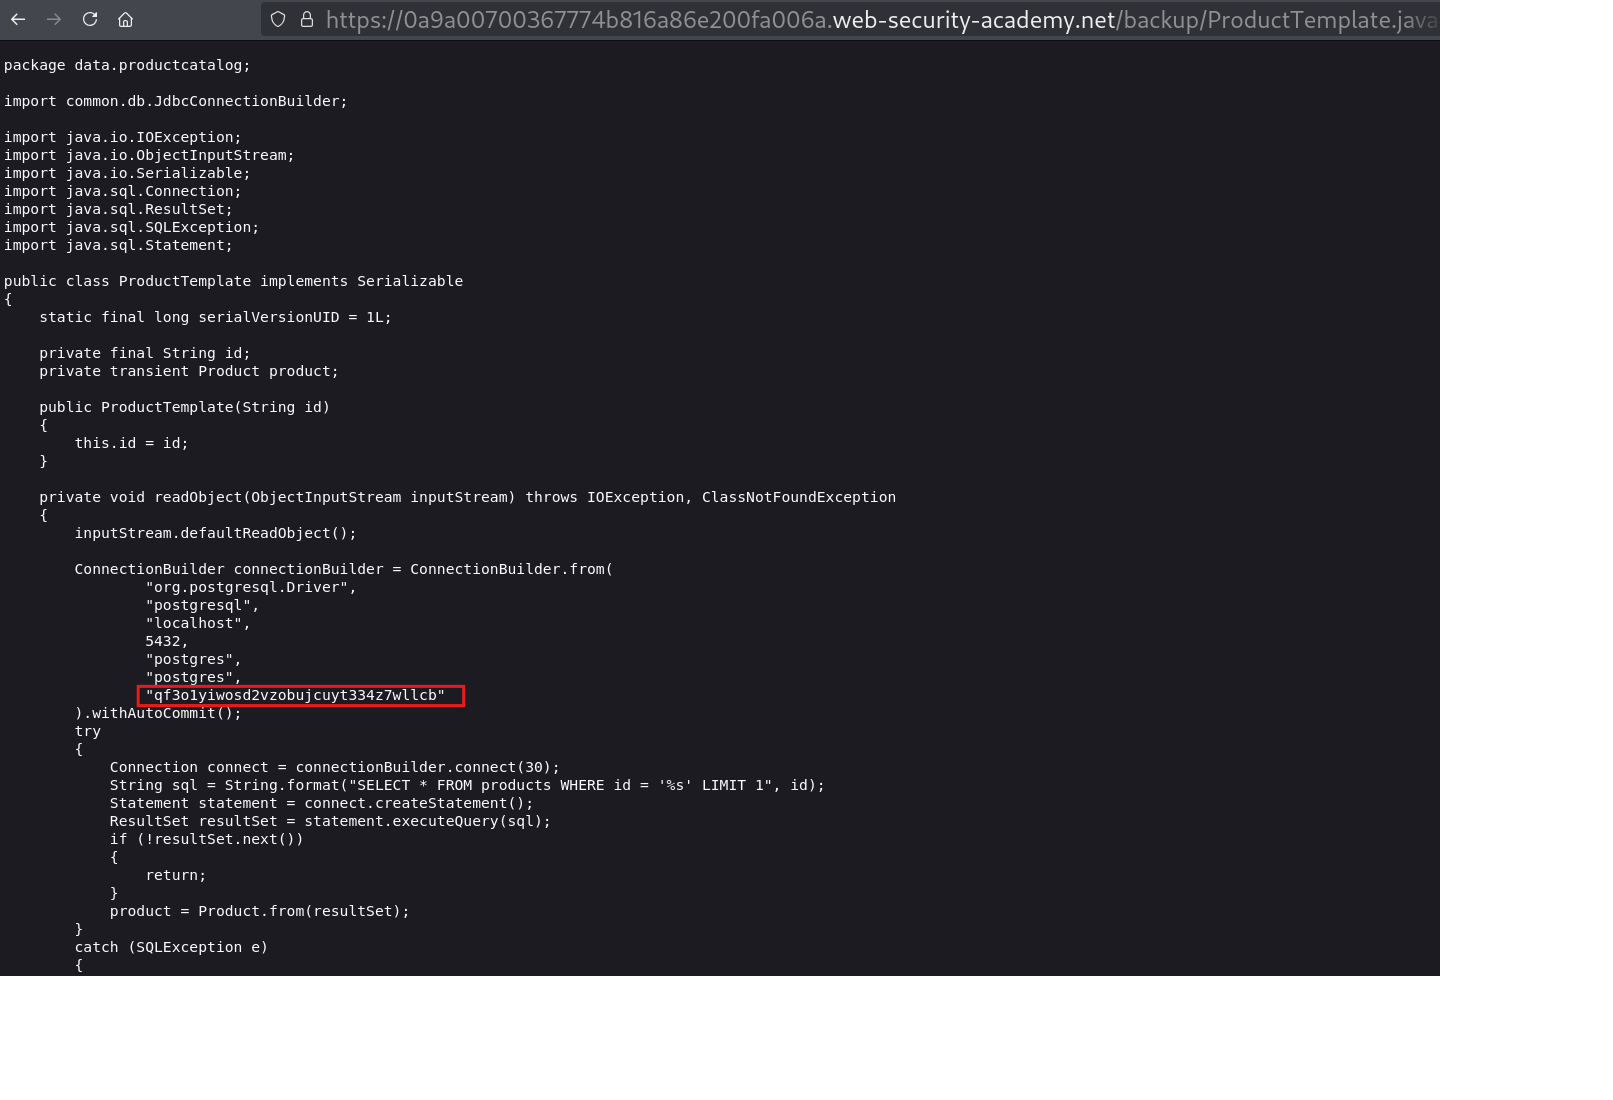Click the "postgresql" string line
This screenshot has width=1613, height=1100.
pos(202,605)
